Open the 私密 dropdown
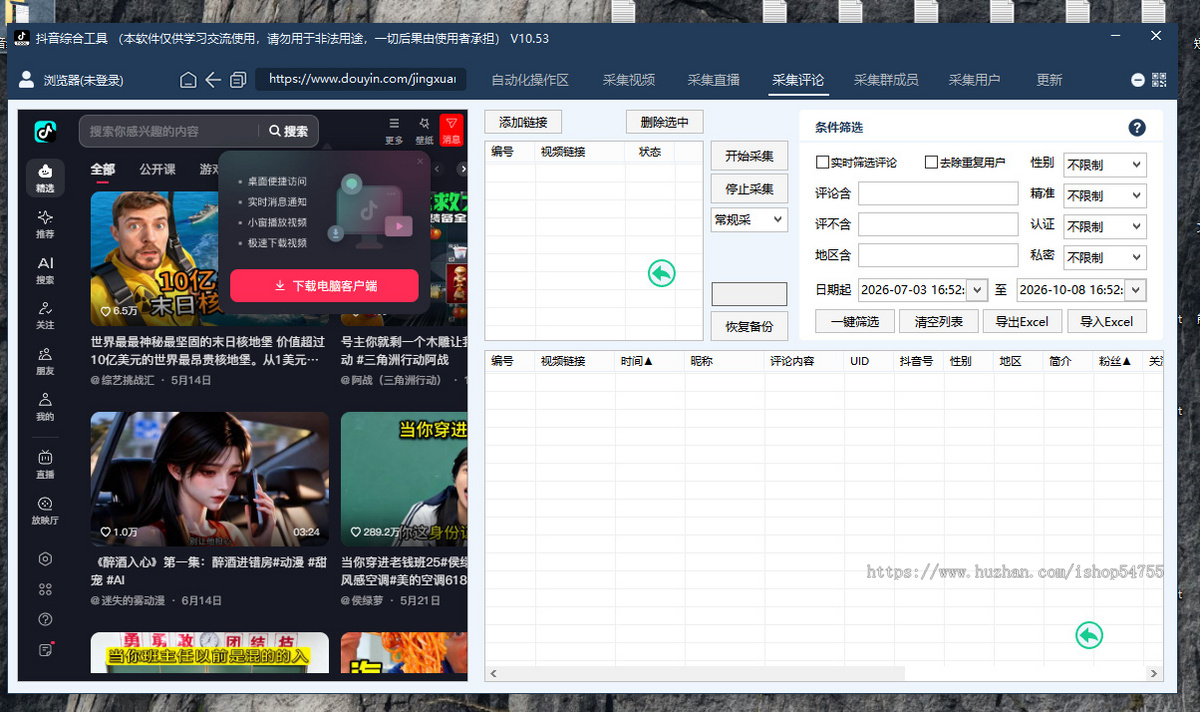Viewport: 1200px width, 712px height. pyautogui.click(x=1105, y=257)
